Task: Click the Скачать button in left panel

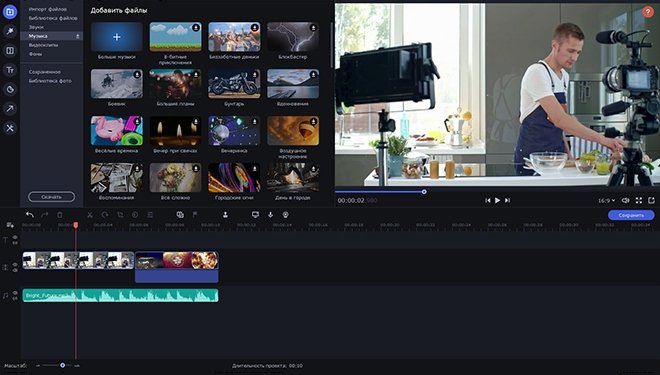Action: [51, 197]
